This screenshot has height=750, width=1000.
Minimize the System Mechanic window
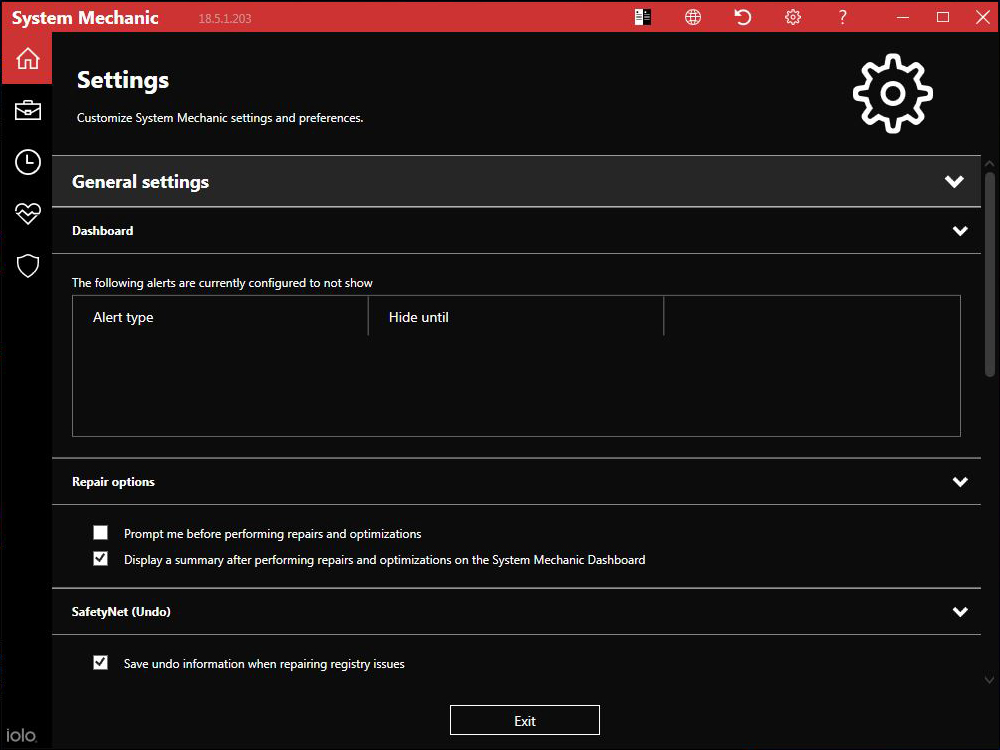(x=902, y=17)
